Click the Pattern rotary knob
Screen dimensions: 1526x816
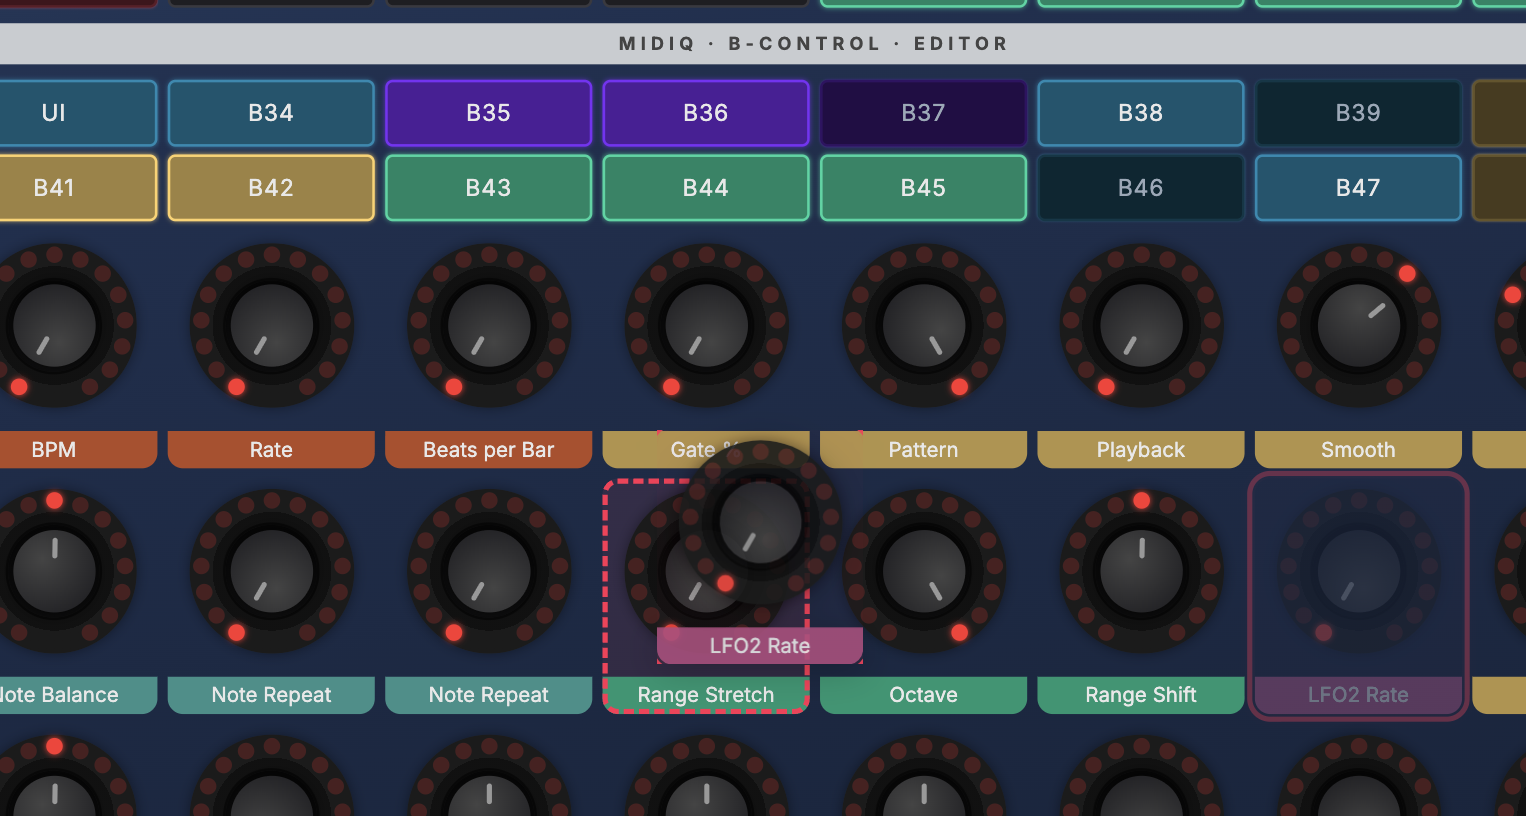[923, 325]
